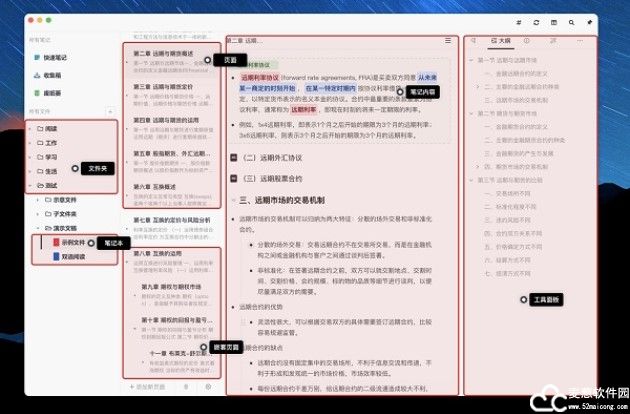
Task: Click 添加新页面 to add a page
Action: [x=151, y=386]
